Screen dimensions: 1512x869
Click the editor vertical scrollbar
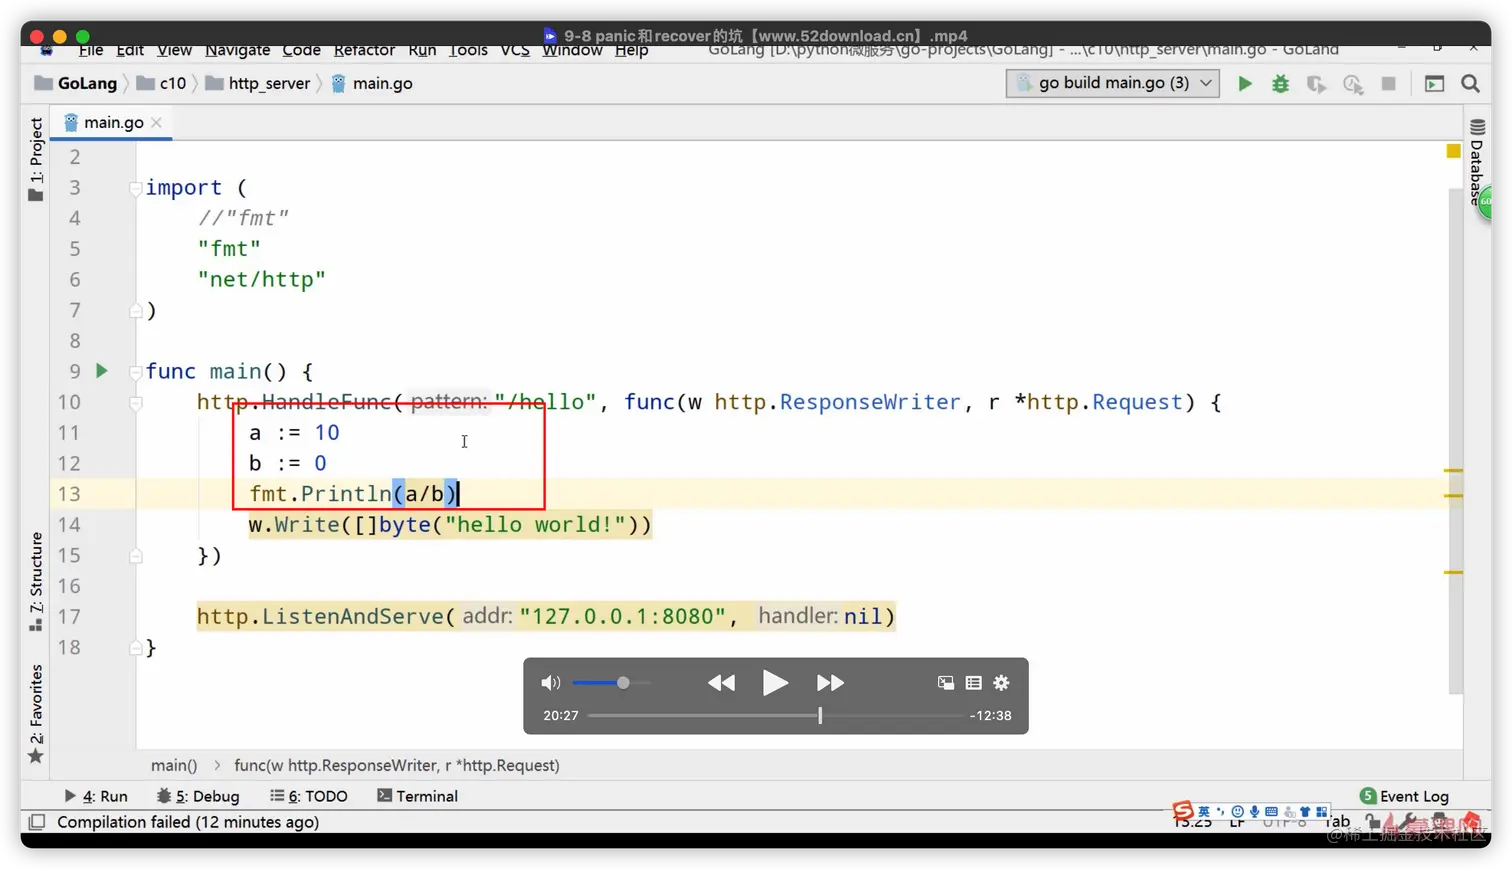pyautogui.click(x=1455, y=440)
